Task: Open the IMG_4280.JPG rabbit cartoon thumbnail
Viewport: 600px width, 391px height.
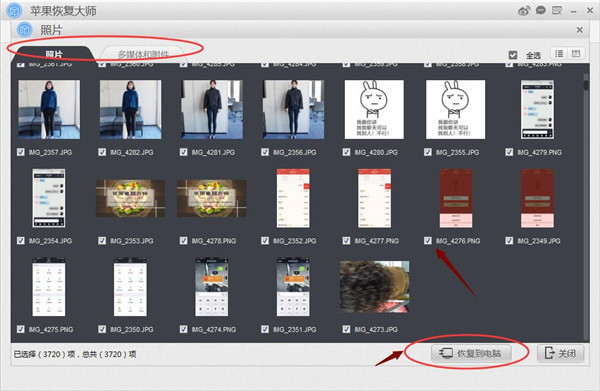Action: pyautogui.click(x=374, y=109)
